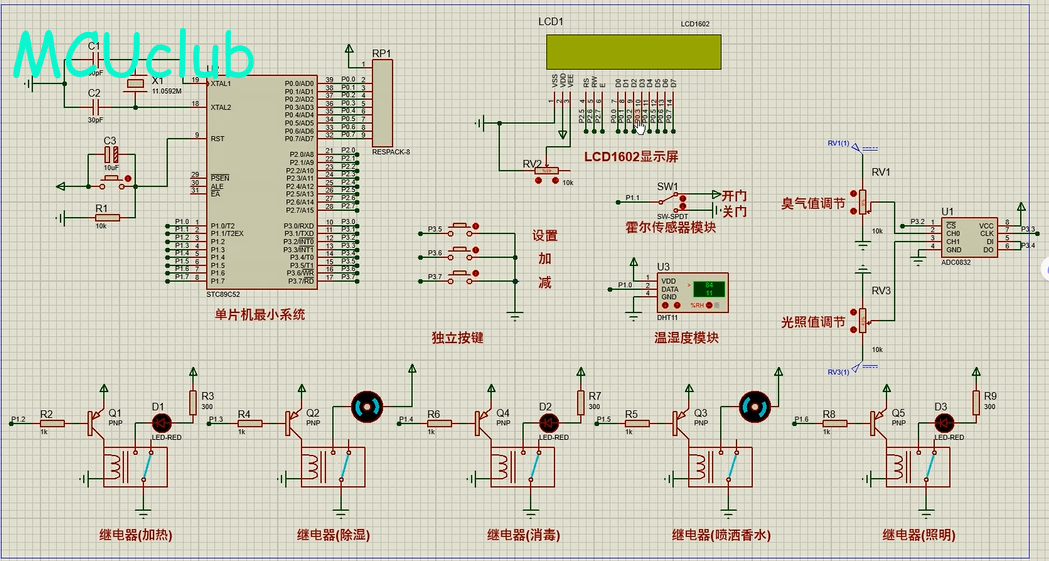
Task: Select resistor R6 on P1.4 line
Action: [440, 423]
